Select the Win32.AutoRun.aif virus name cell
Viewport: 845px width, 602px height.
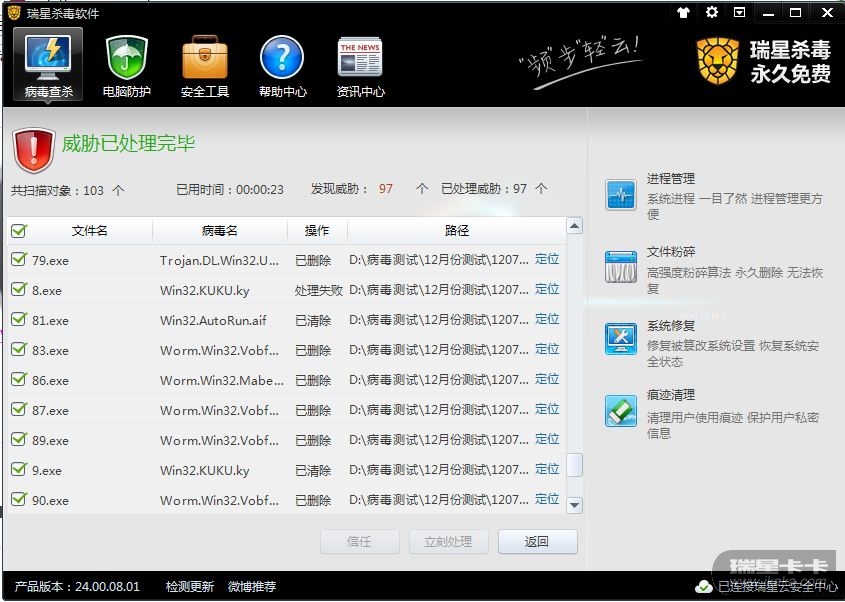point(213,320)
